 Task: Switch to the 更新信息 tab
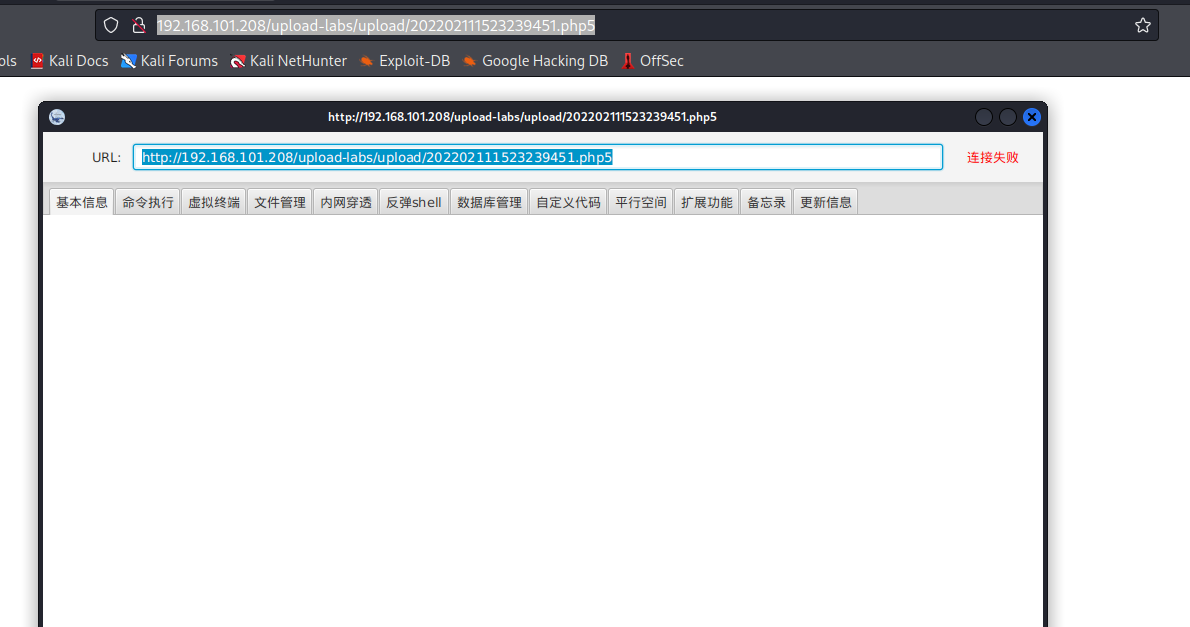pyautogui.click(x=826, y=202)
